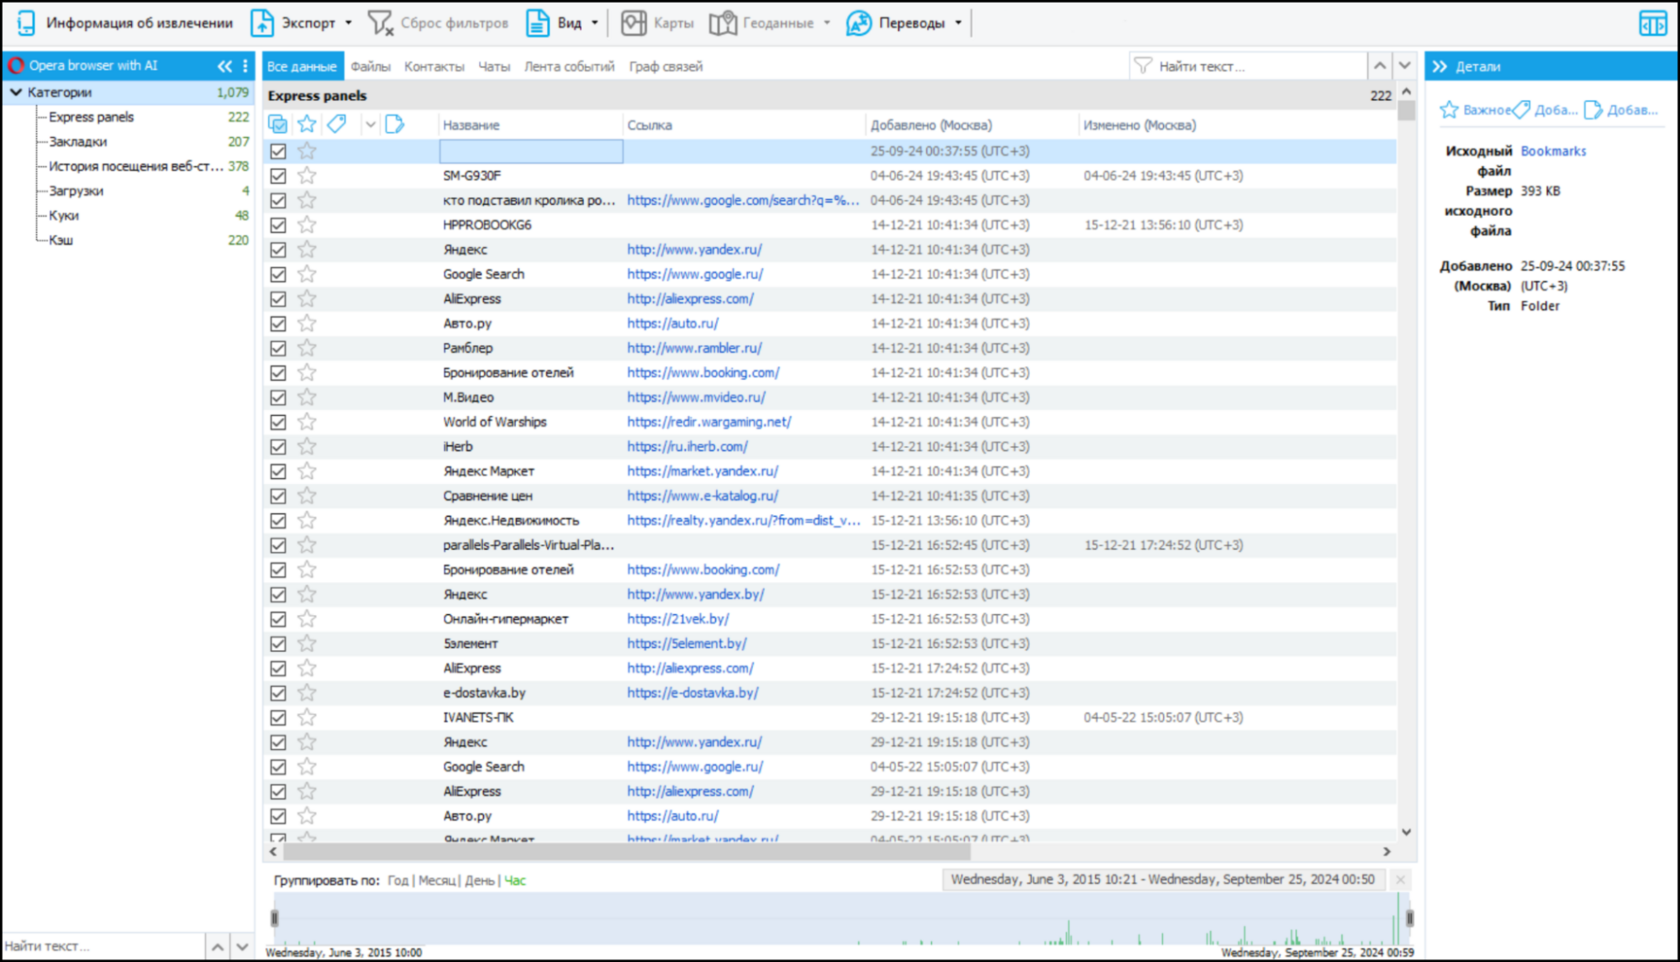The image size is (1680, 962).
Task: Uncheck the iHerb row checkbox
Action: (278, 447)
